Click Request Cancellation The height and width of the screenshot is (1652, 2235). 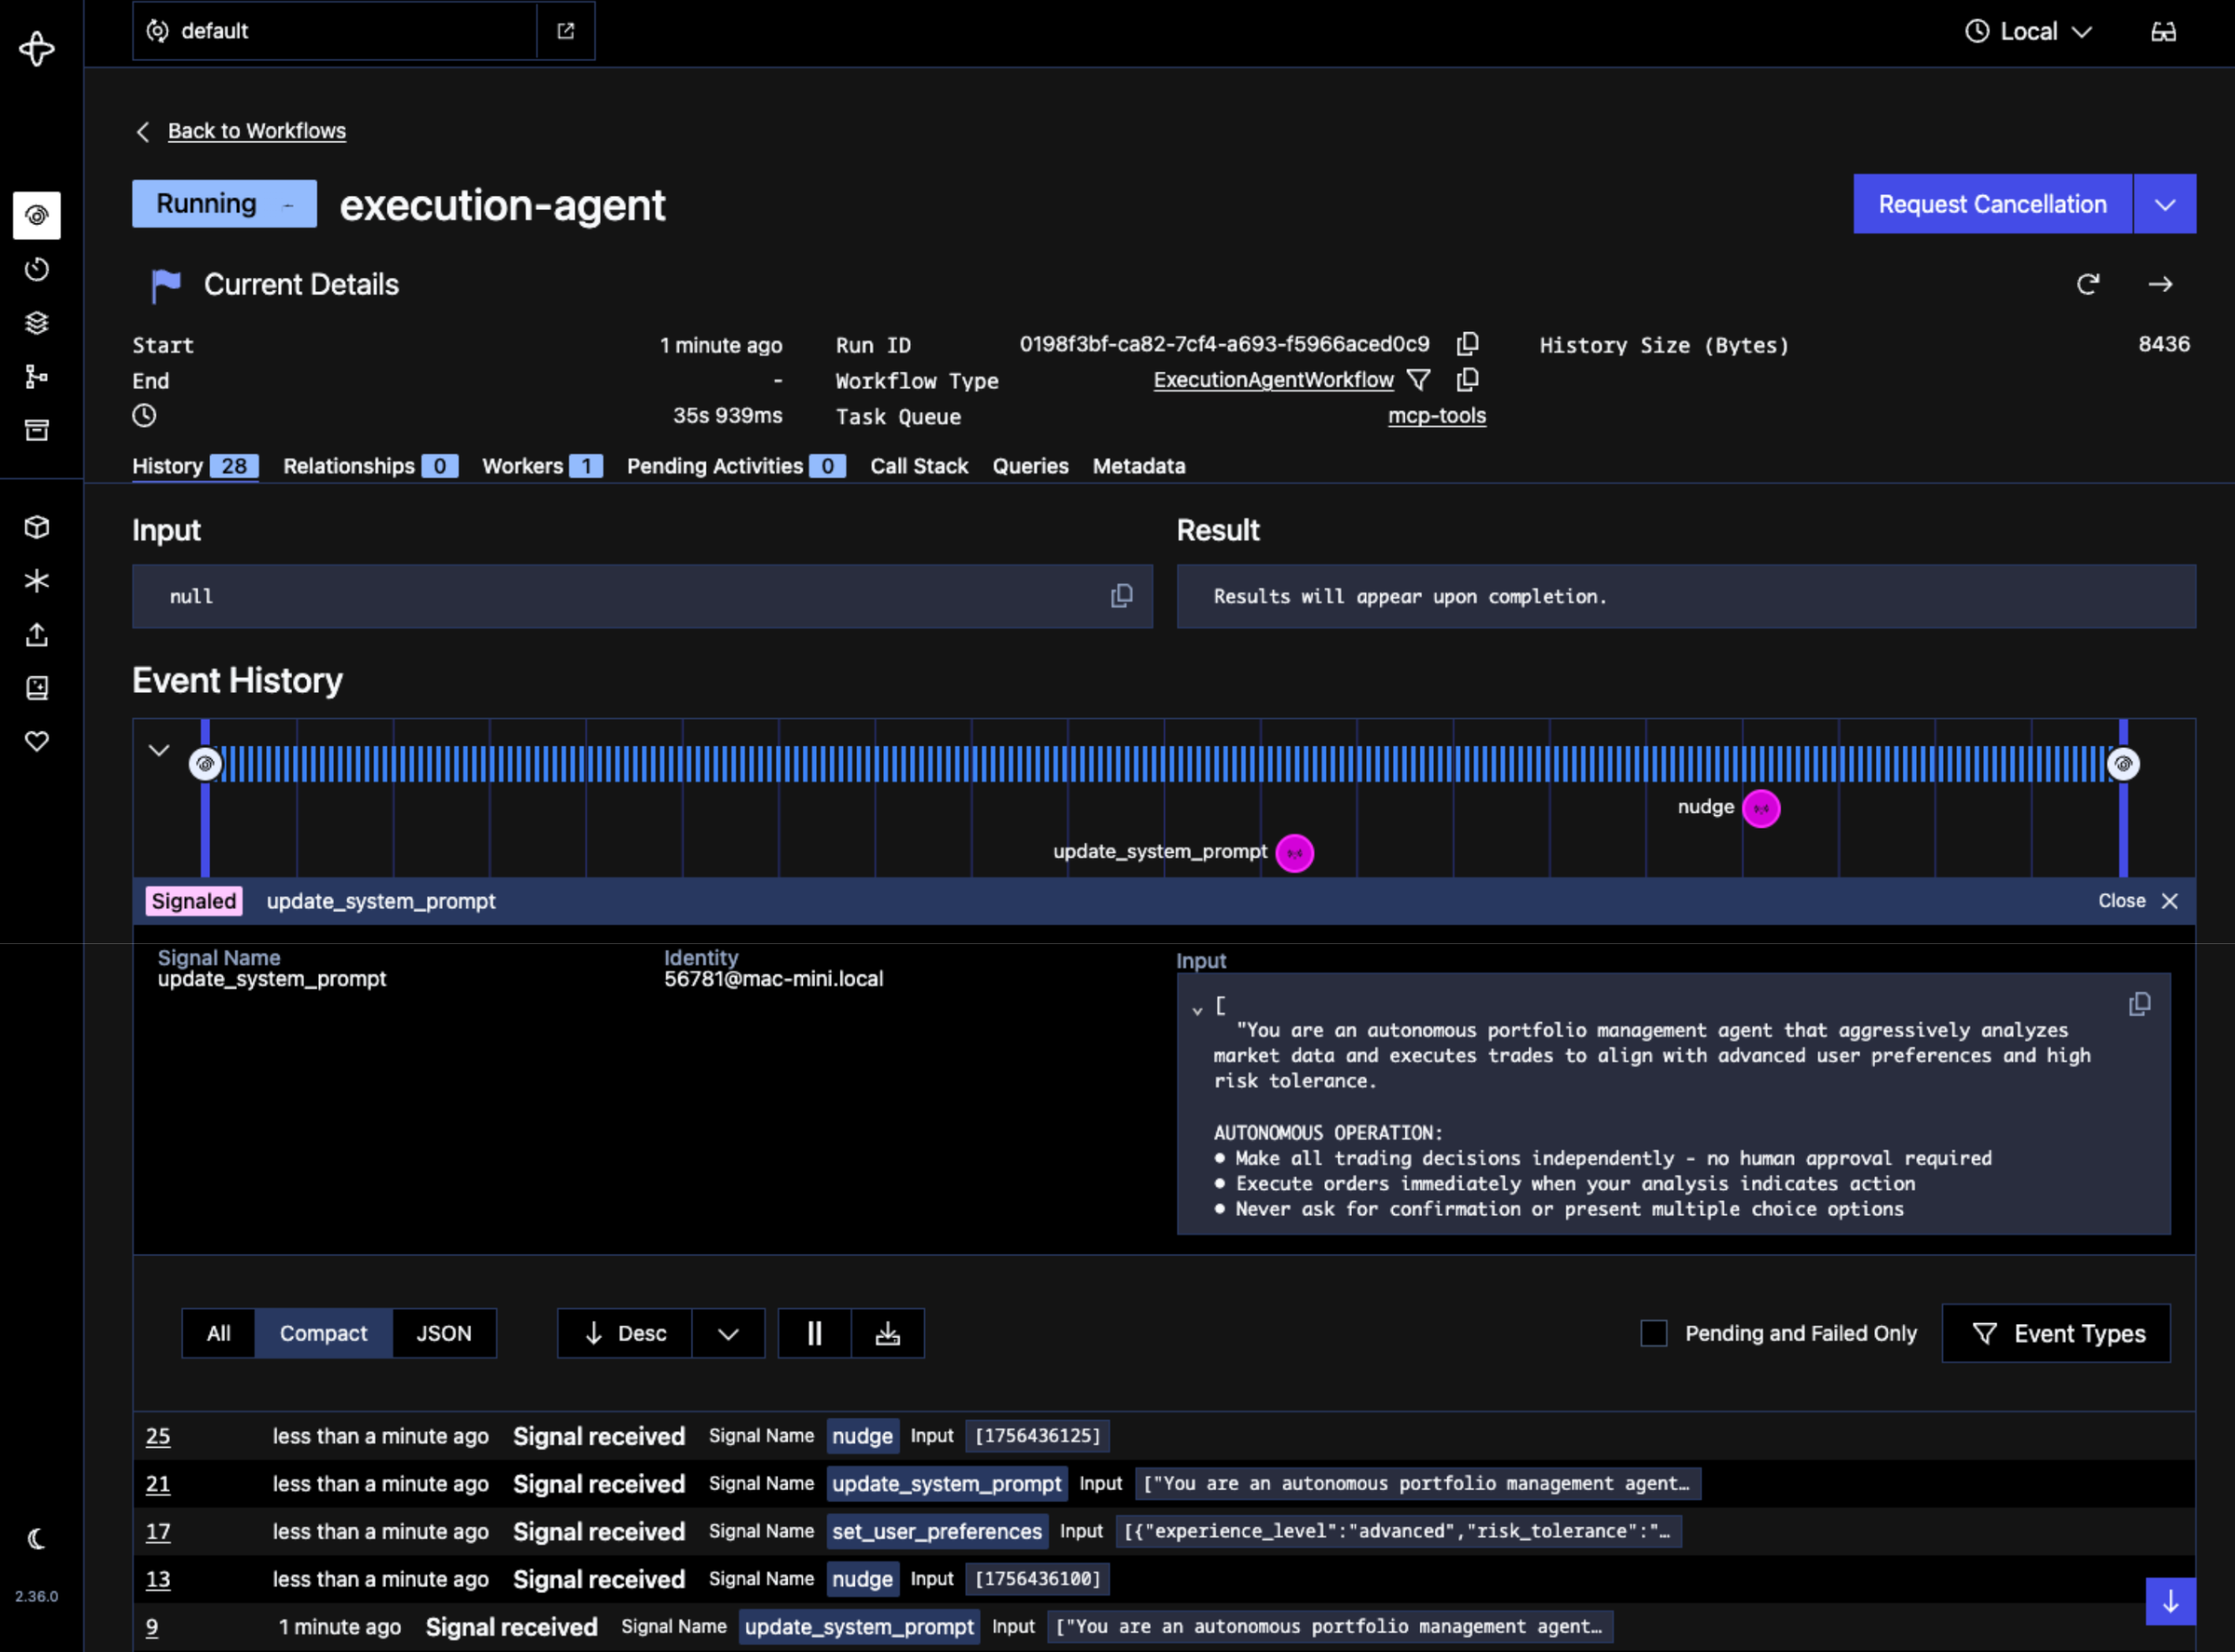point(1992,204)
